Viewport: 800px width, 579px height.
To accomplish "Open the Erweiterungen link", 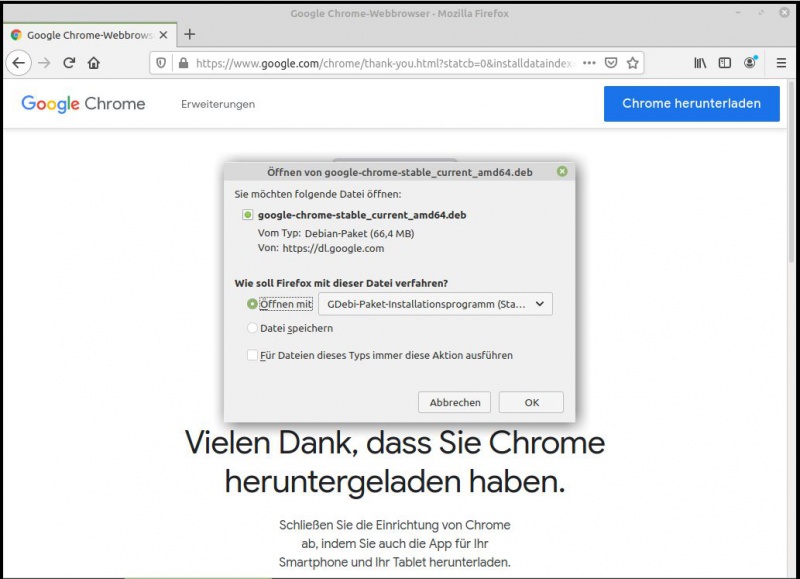I will tap(218, 104).
